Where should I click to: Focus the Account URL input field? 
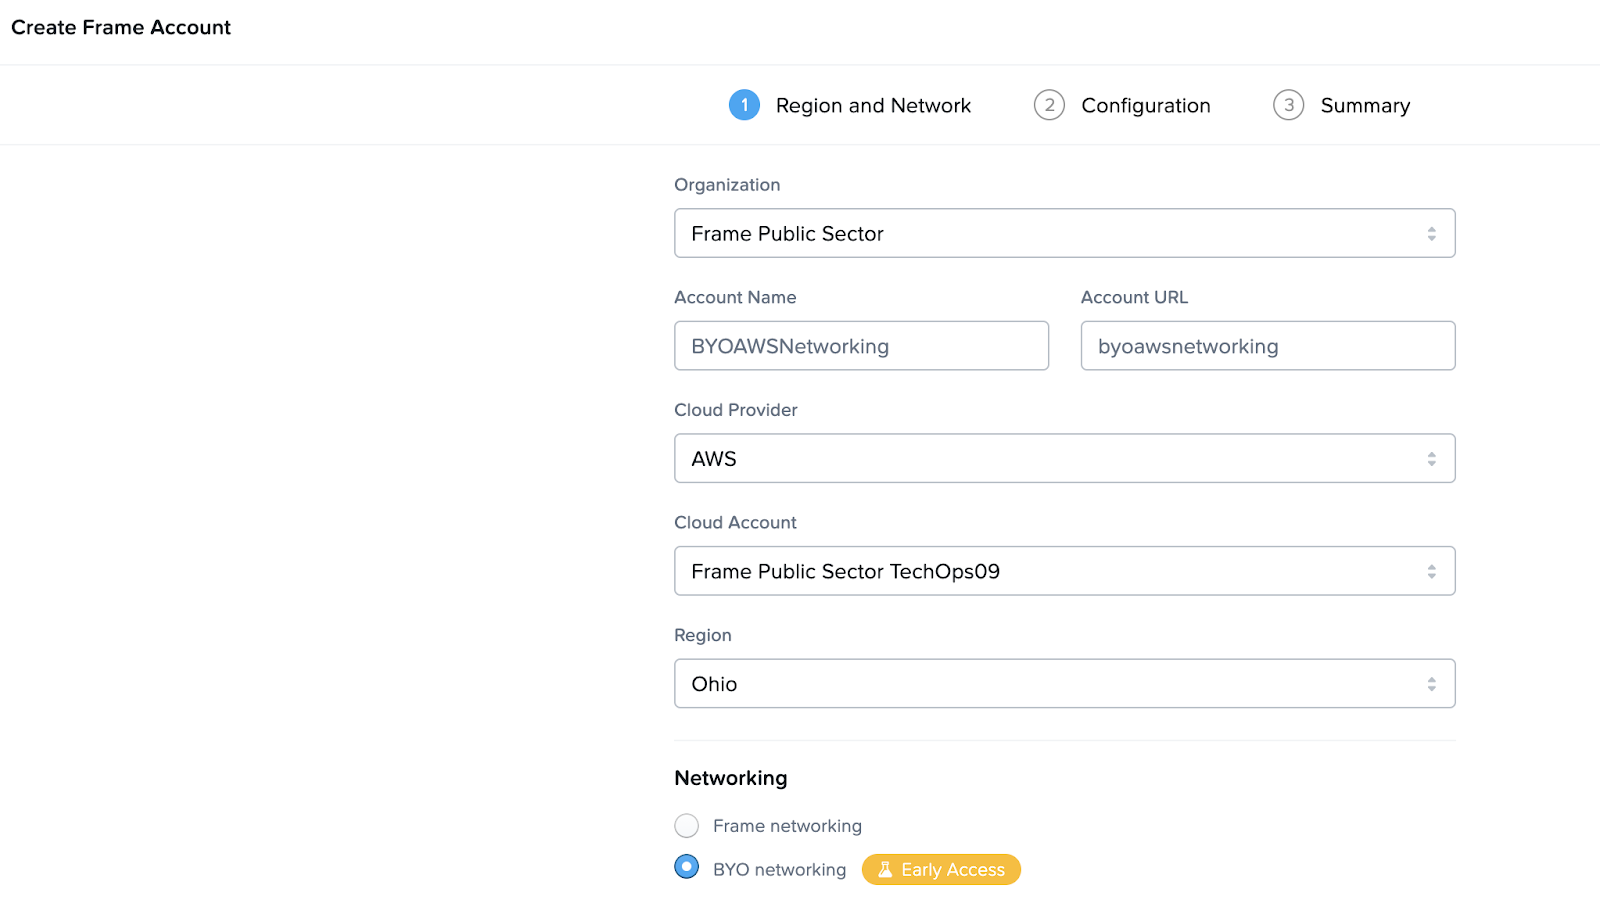(x=1267, y=346)
